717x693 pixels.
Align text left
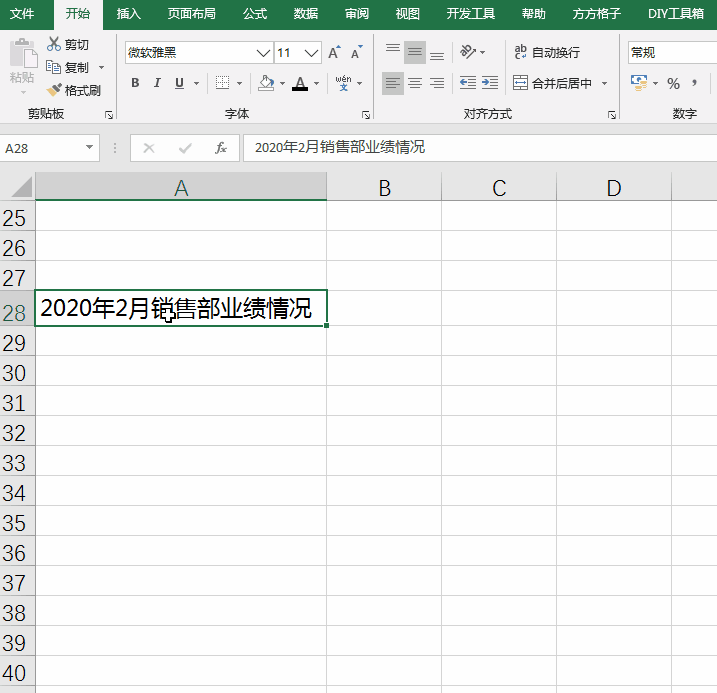[393, 83]
